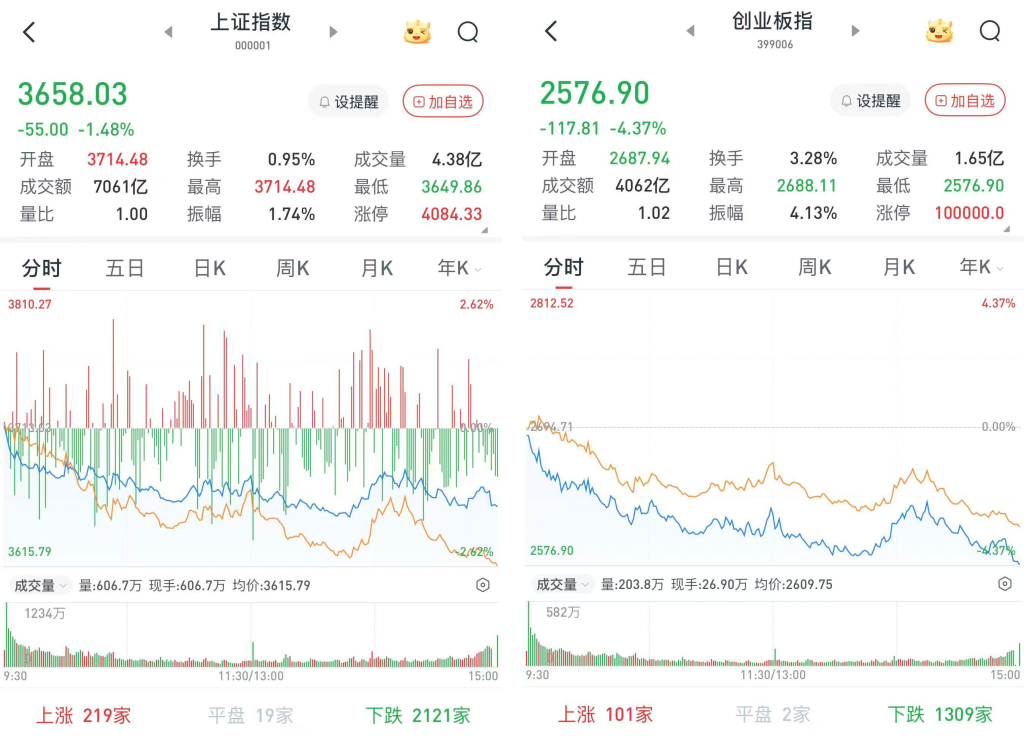Select 月K tab on 创业板指
The height and width of the screenshot is (738, 1024).
coord(899,267)
